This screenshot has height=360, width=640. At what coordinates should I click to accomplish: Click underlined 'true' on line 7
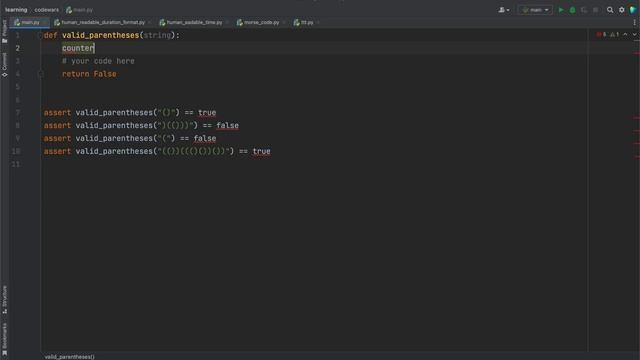(207, 113)
